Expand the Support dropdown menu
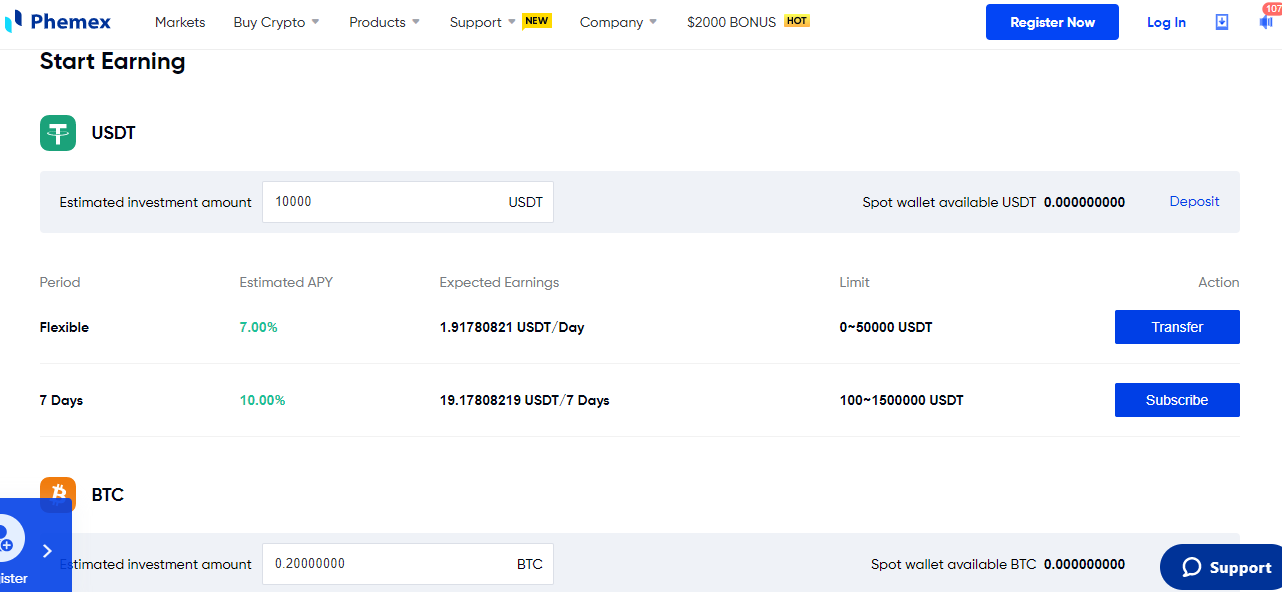 point(482,22)
